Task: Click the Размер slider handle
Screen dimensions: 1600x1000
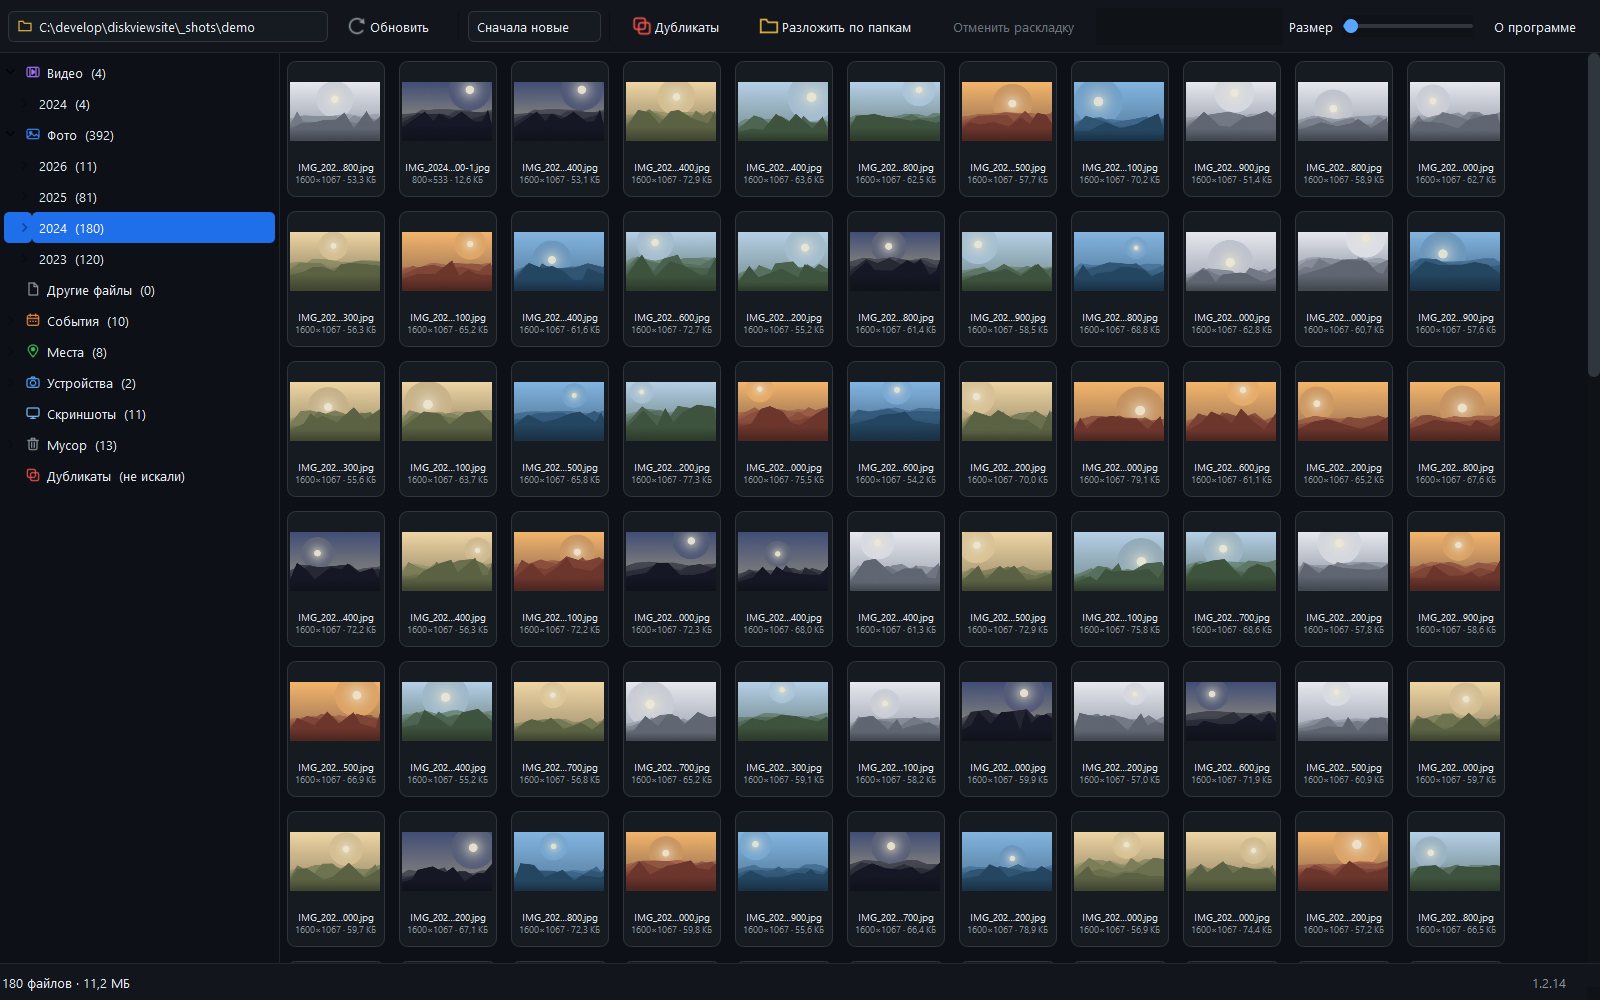Action: (1351, 27)
